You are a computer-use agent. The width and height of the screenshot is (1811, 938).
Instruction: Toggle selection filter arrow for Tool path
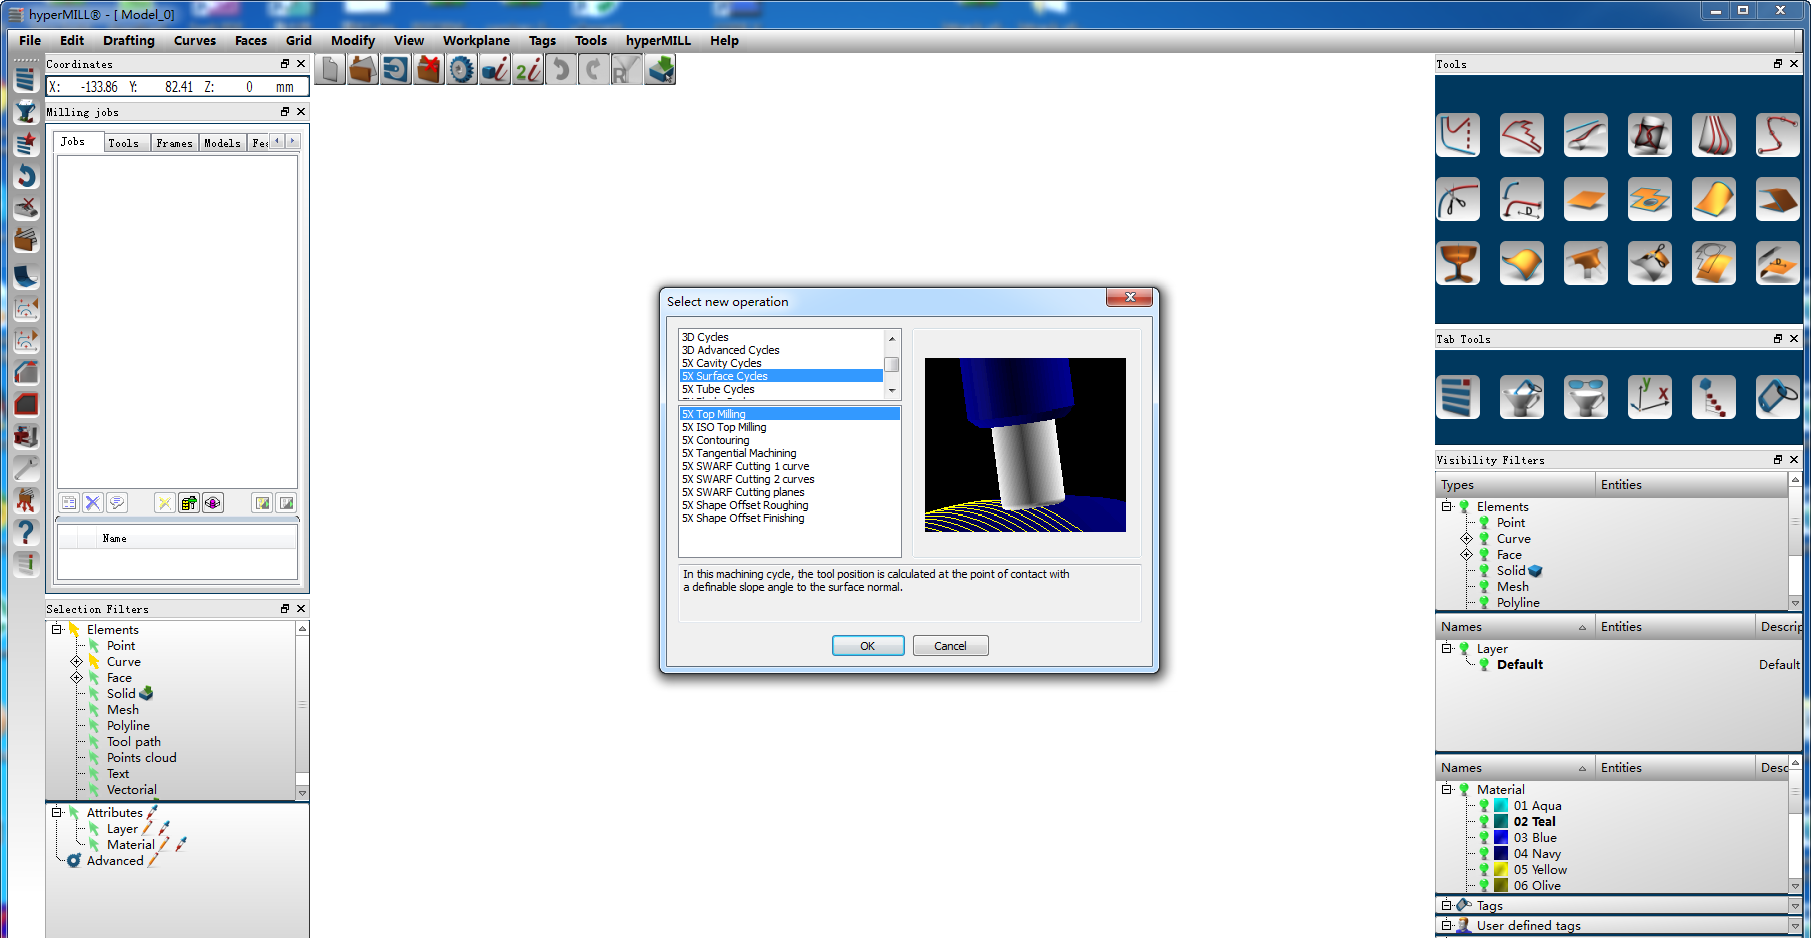(x=94, y=742)
